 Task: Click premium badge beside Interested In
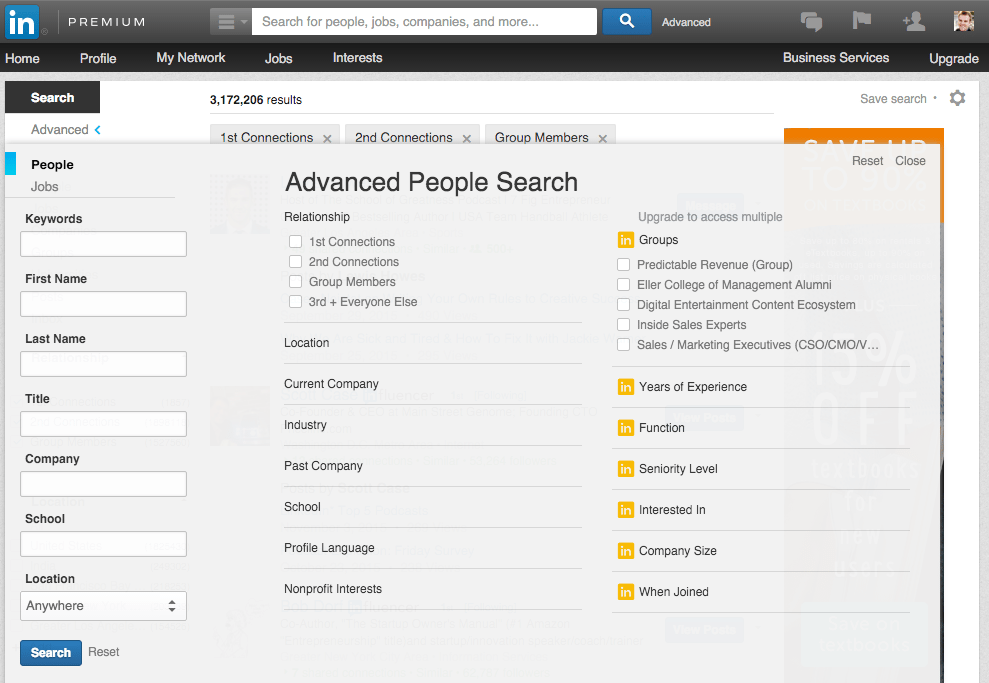[626, 510]
